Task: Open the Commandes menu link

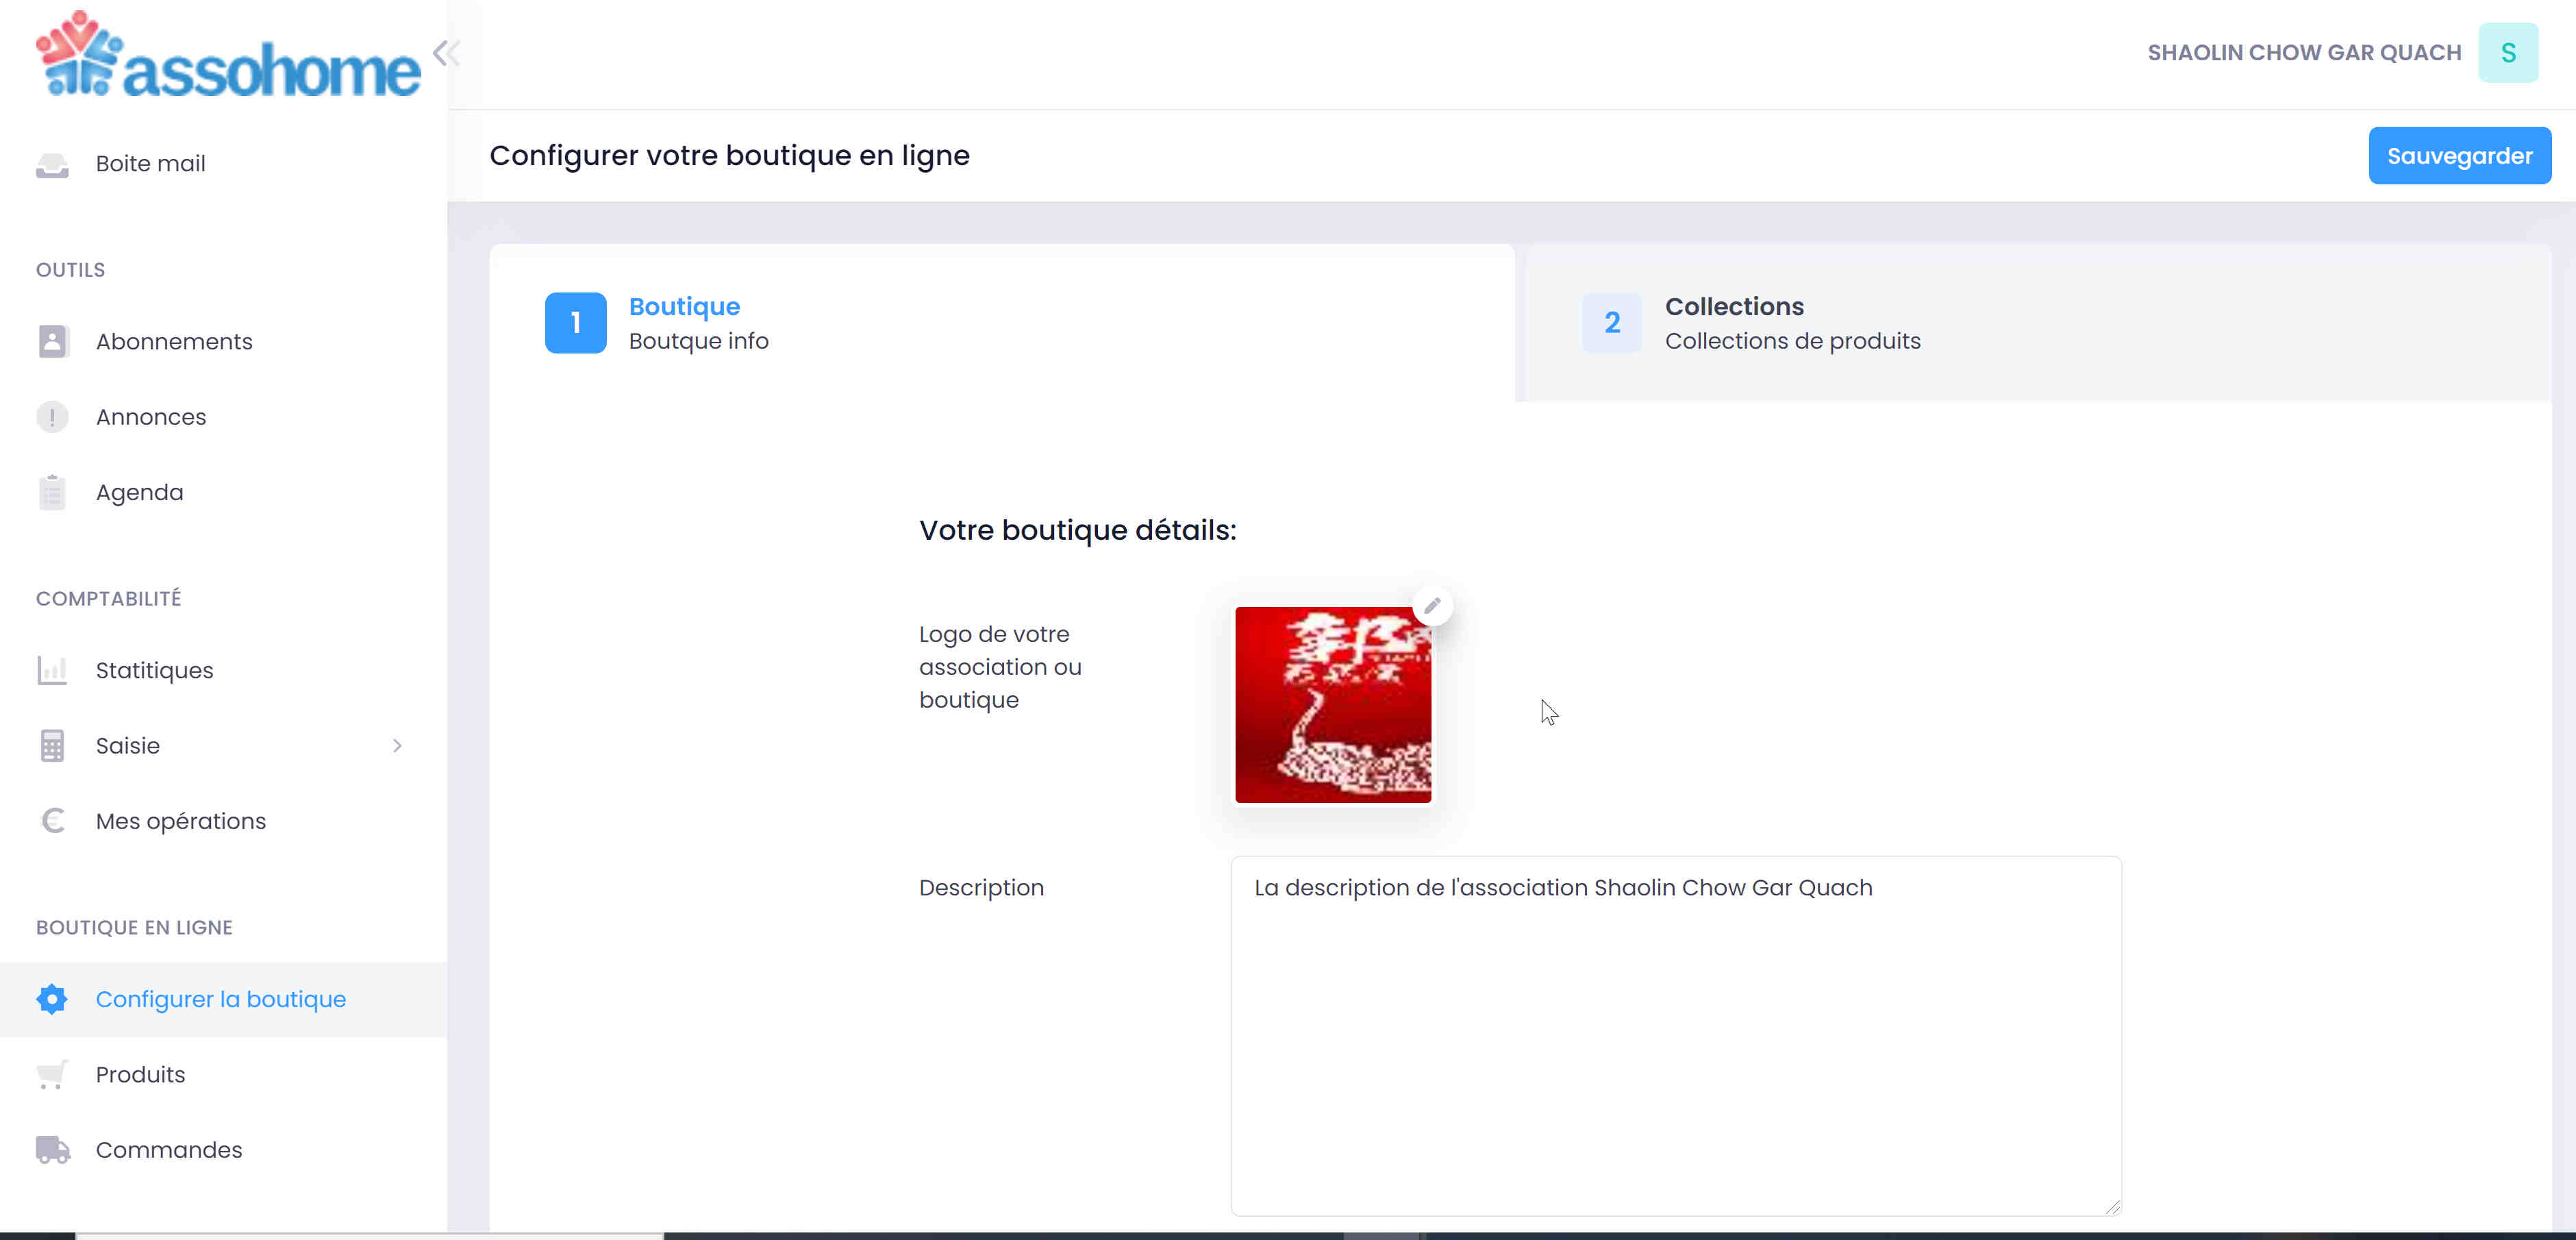Action: 169,1150
